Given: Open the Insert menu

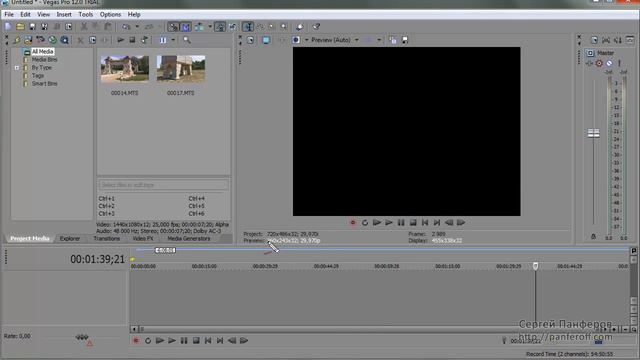Looking at the screenshot, I should tap(64, 14).
